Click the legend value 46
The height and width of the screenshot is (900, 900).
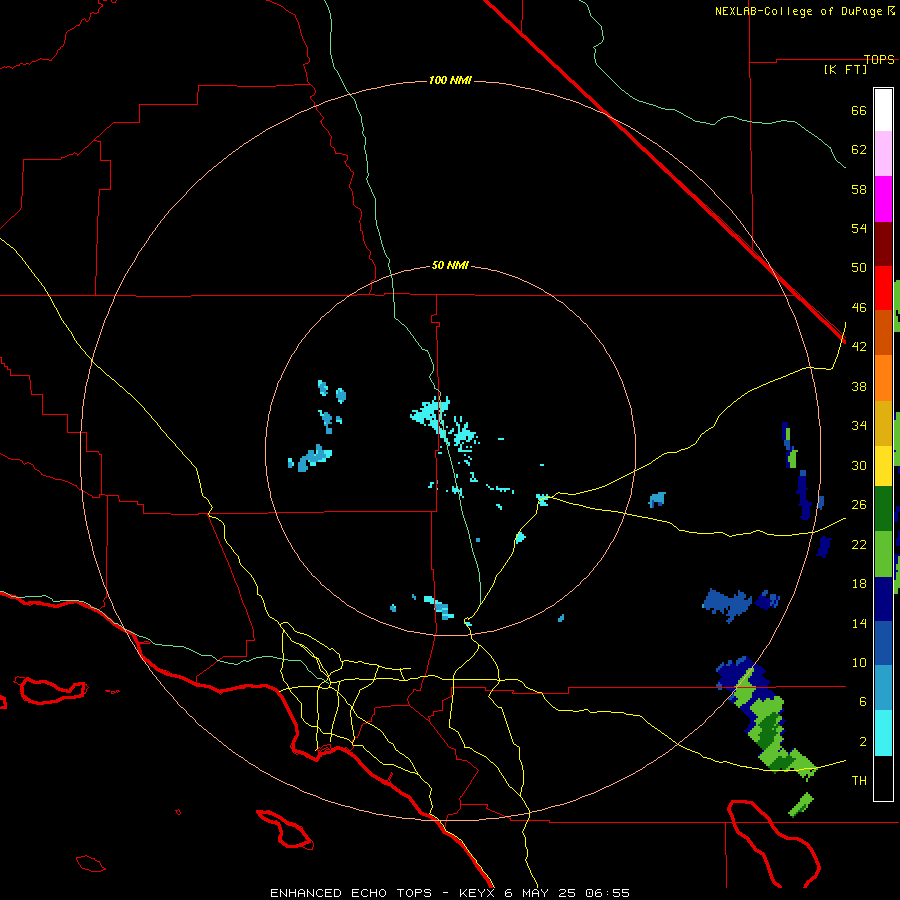coord(859,308)
